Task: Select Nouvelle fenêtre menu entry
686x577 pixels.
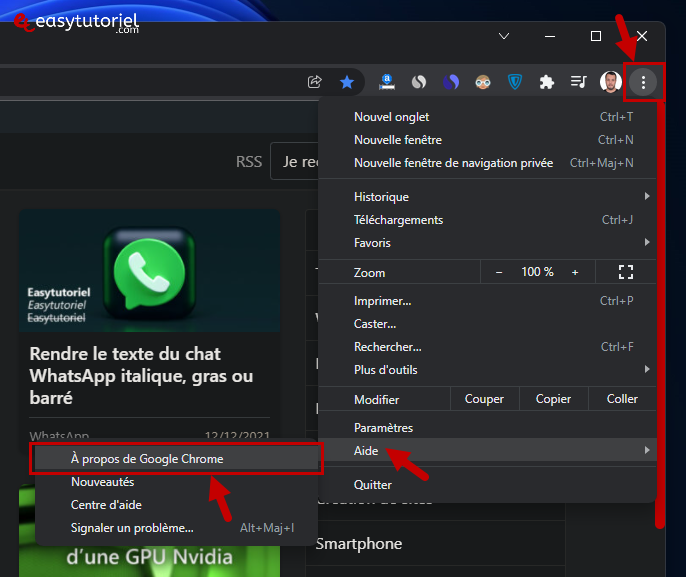Action: point(487,140)
